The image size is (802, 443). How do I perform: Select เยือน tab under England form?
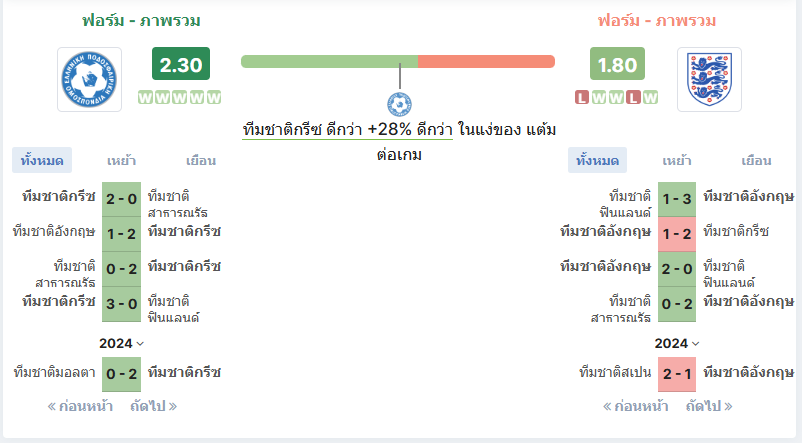click(x=756, y=161)
